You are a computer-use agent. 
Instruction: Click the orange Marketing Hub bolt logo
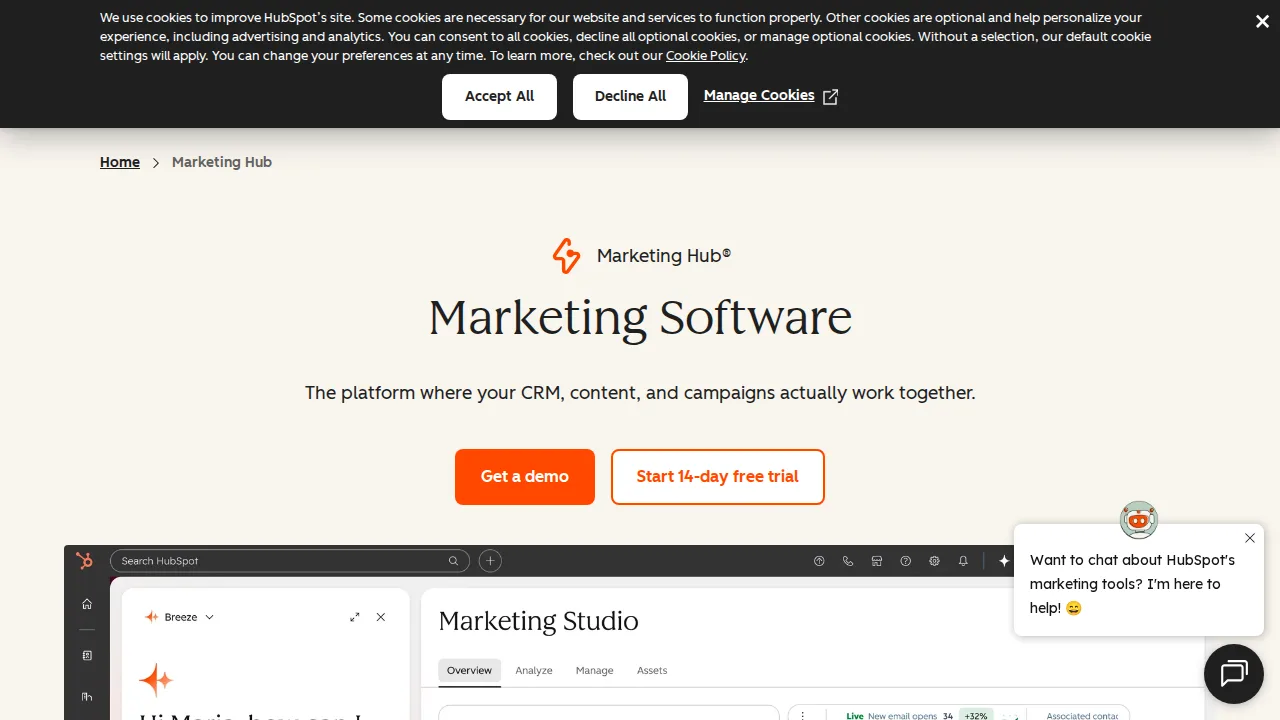[x=566, y=256]
